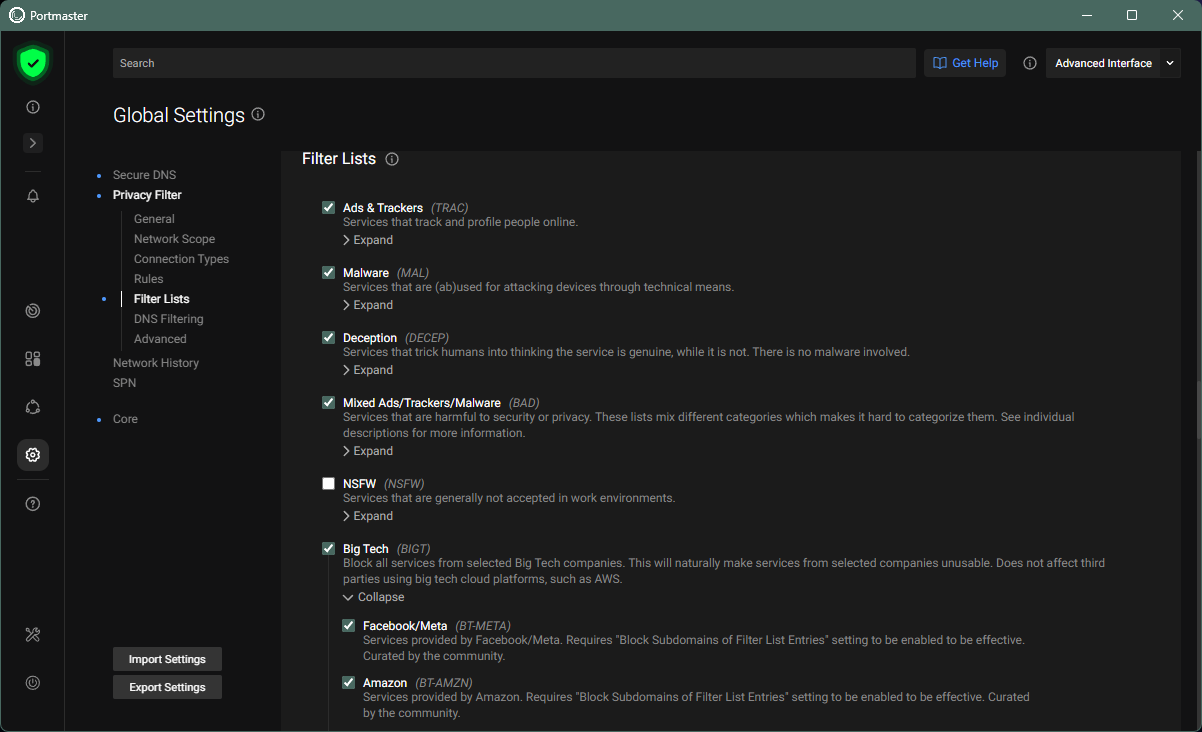
Task: Select the Filter Lists subsection
Action: click(x=161, y=299)
